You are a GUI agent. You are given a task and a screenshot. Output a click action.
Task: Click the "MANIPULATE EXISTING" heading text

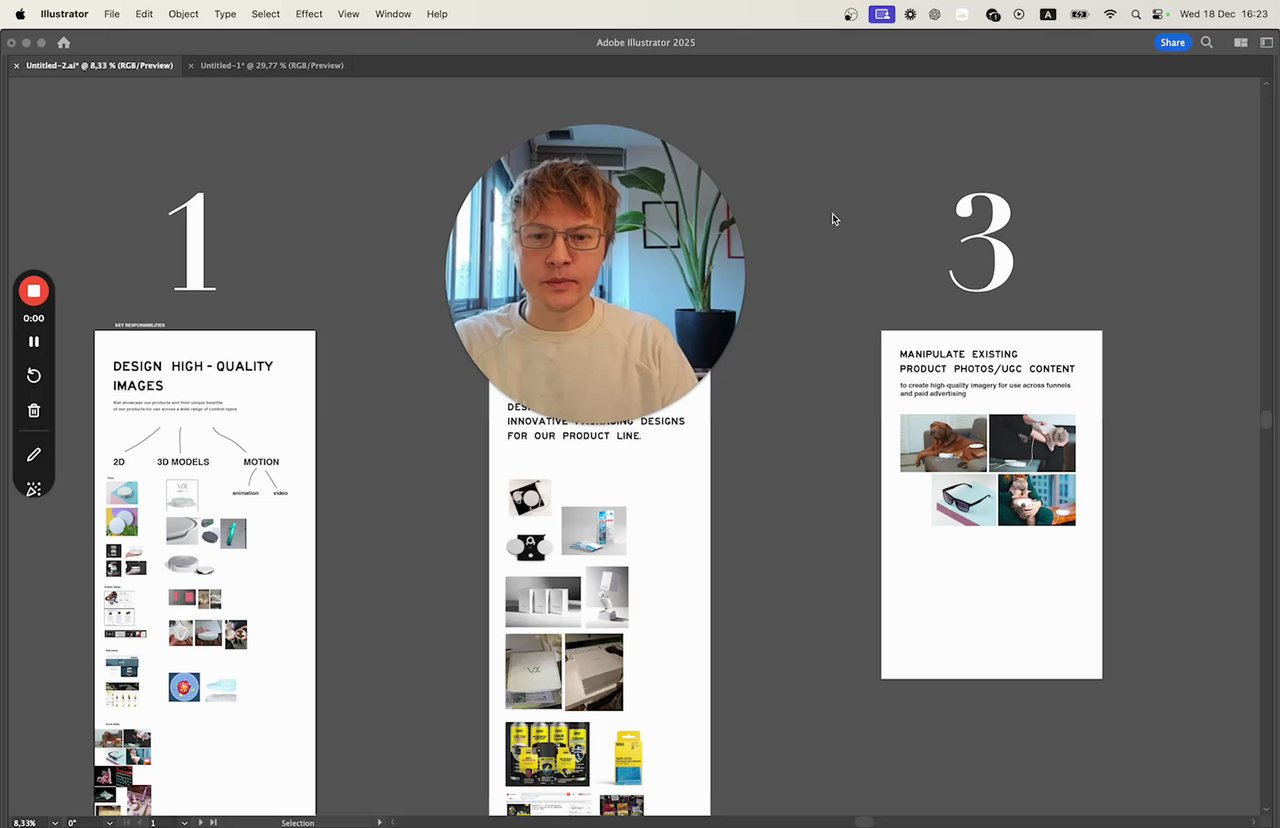point(958,354)
